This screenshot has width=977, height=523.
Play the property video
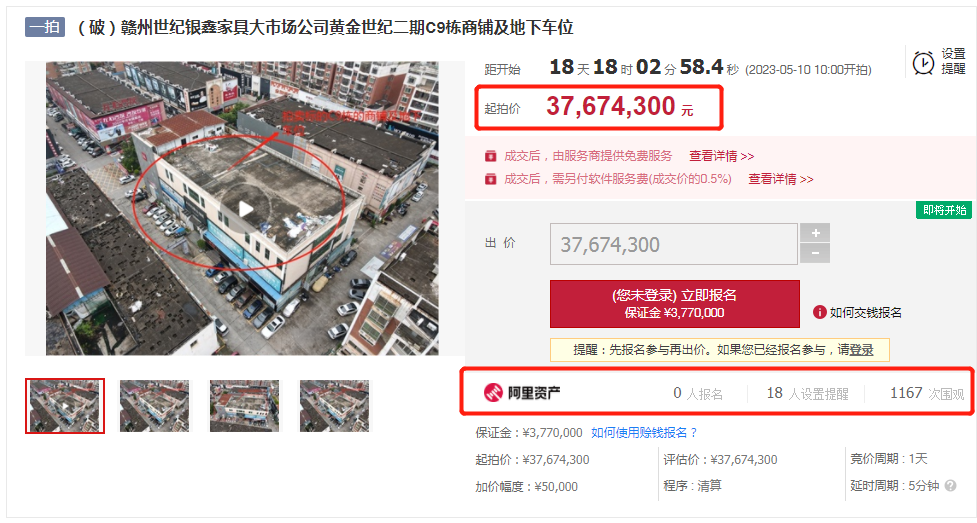click(245, 209)
